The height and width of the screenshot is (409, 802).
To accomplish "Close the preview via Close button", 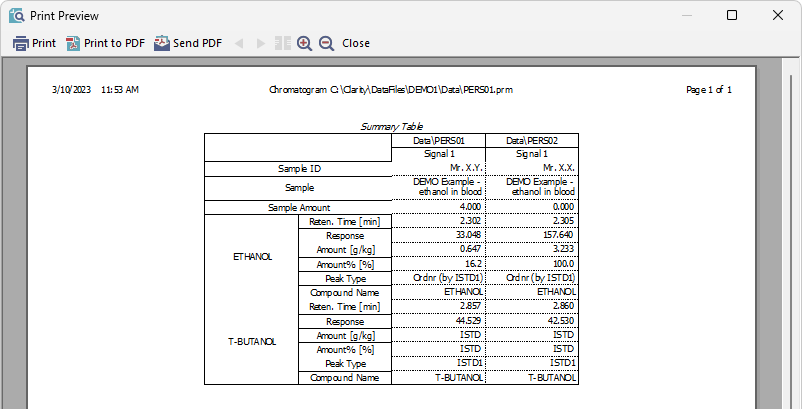I will 356,43.
